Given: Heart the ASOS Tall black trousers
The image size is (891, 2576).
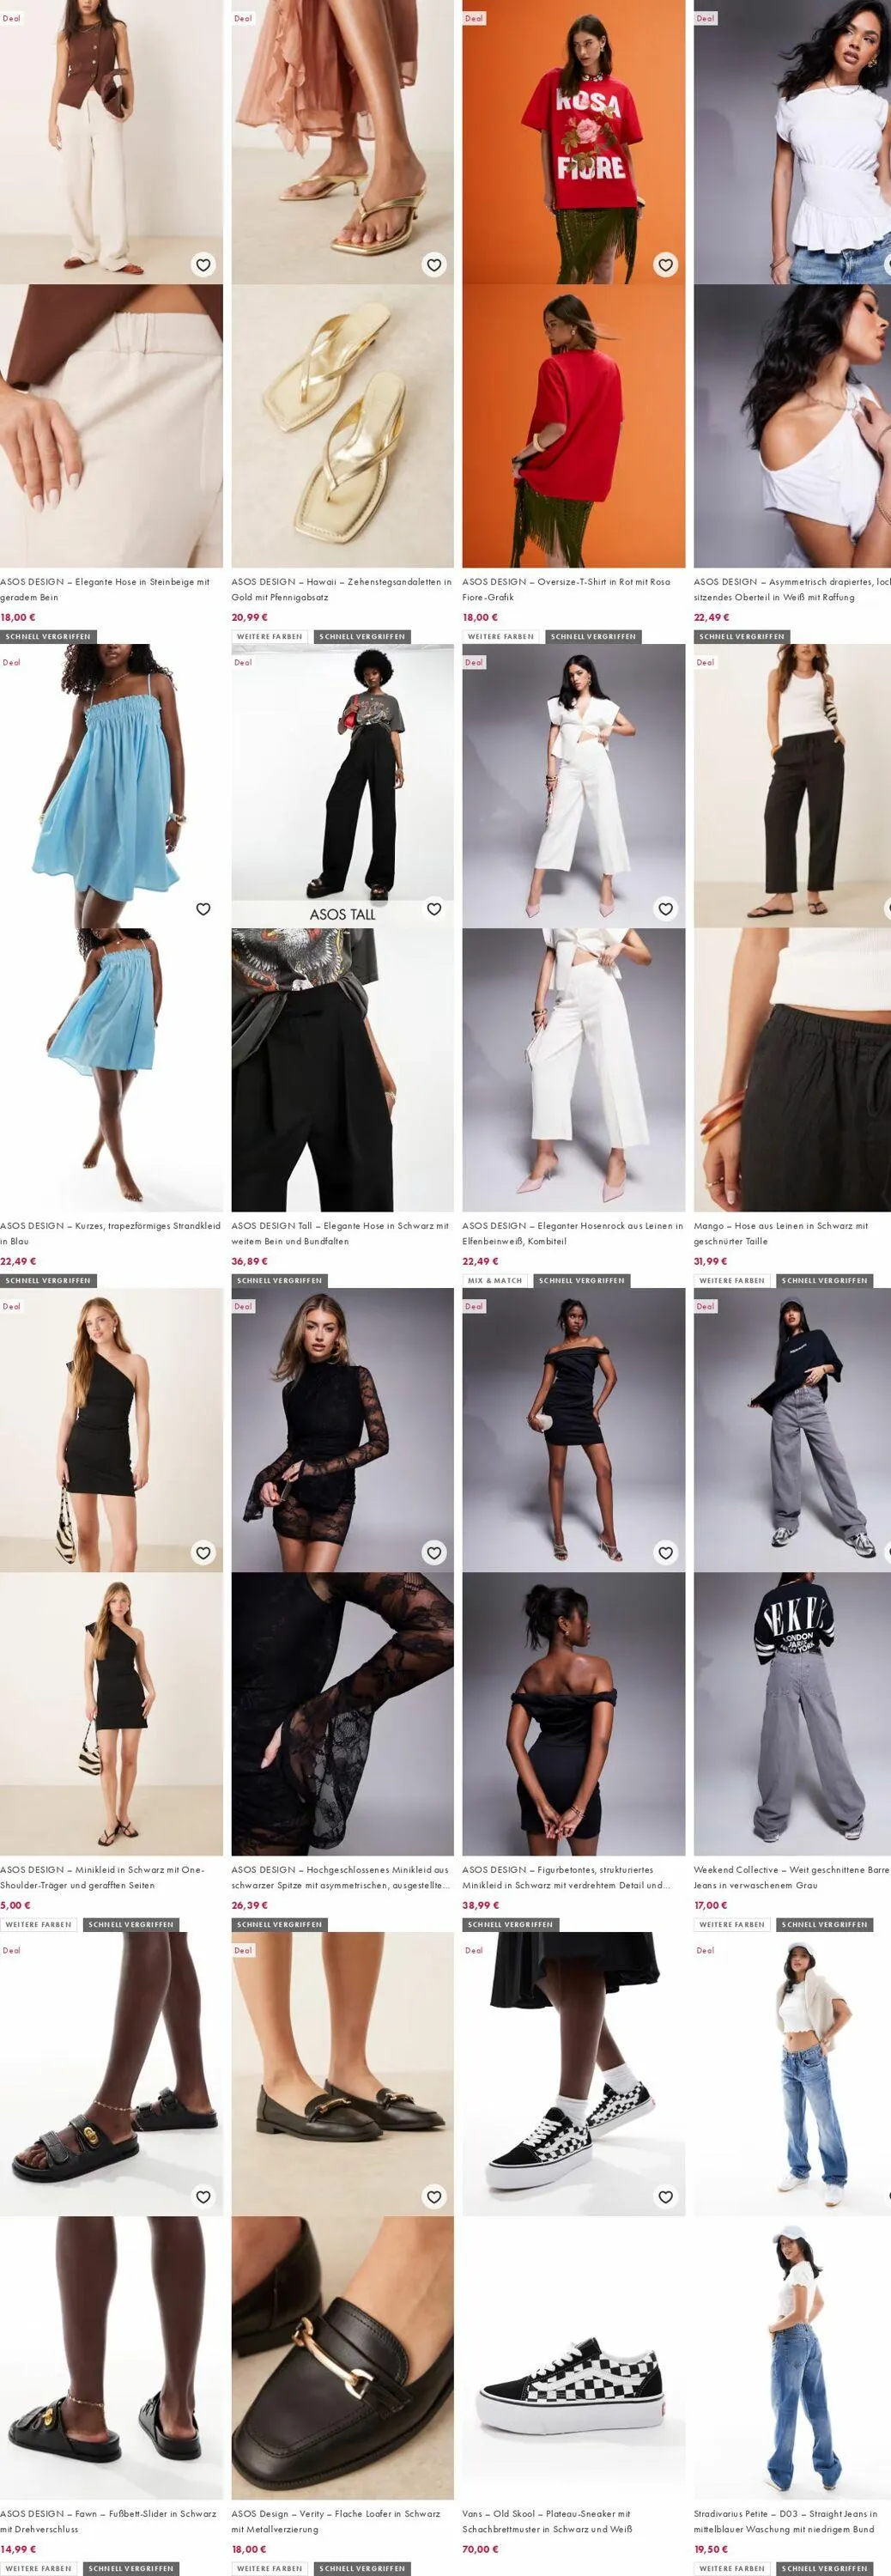Looking at the screenshot, I should [x=434, y=909].
